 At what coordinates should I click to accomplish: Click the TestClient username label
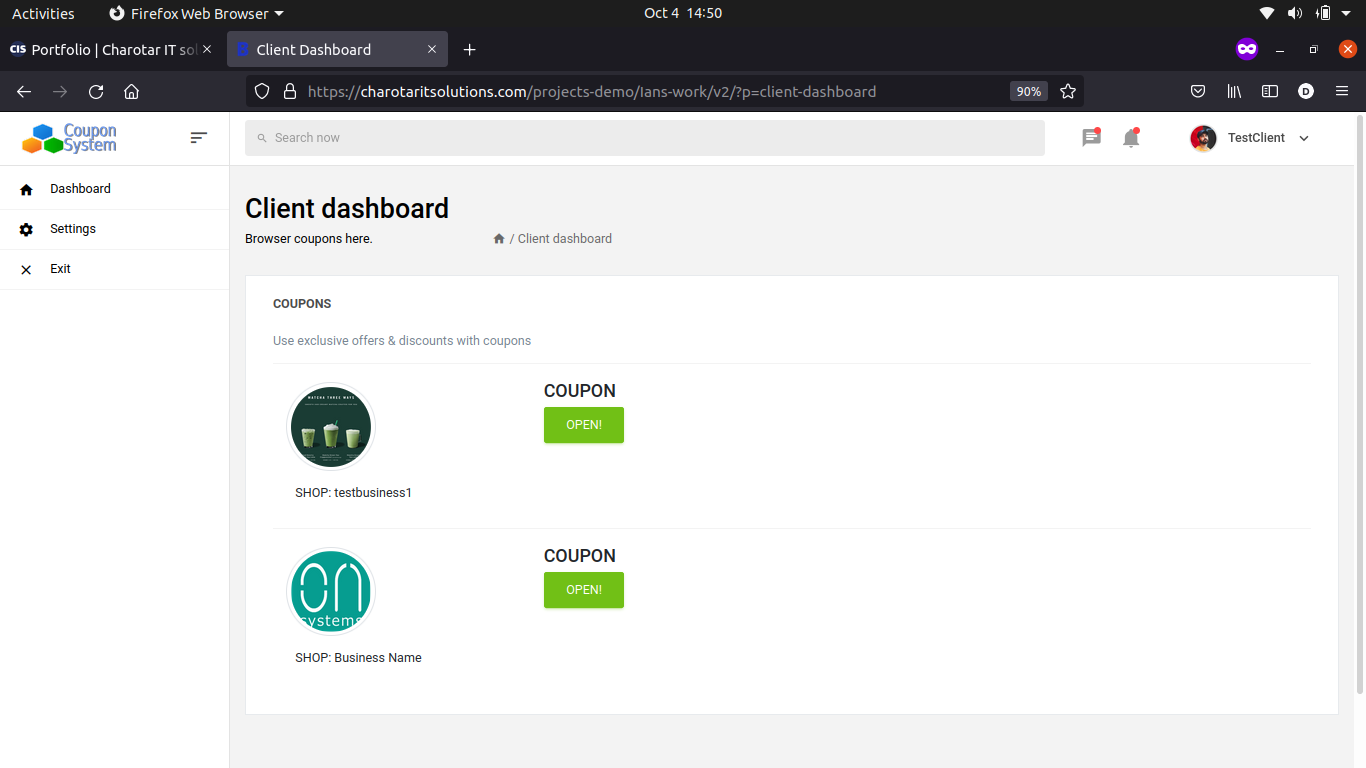coord(1256,138)
